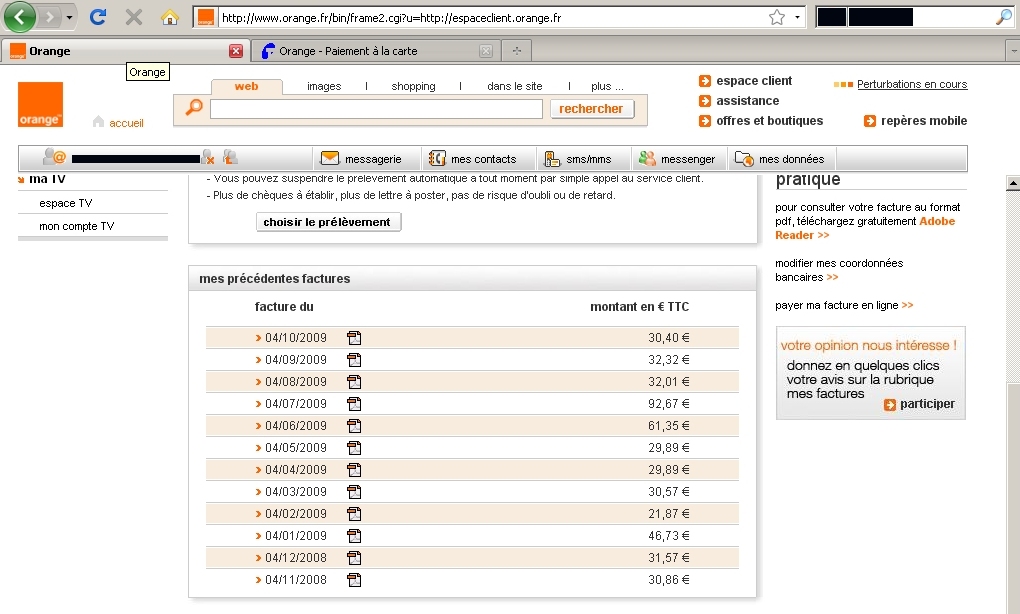Open PDF icon for invoice 04/09/2009
The width and height of the screenshot is (1020, 614).
point(354,360)
